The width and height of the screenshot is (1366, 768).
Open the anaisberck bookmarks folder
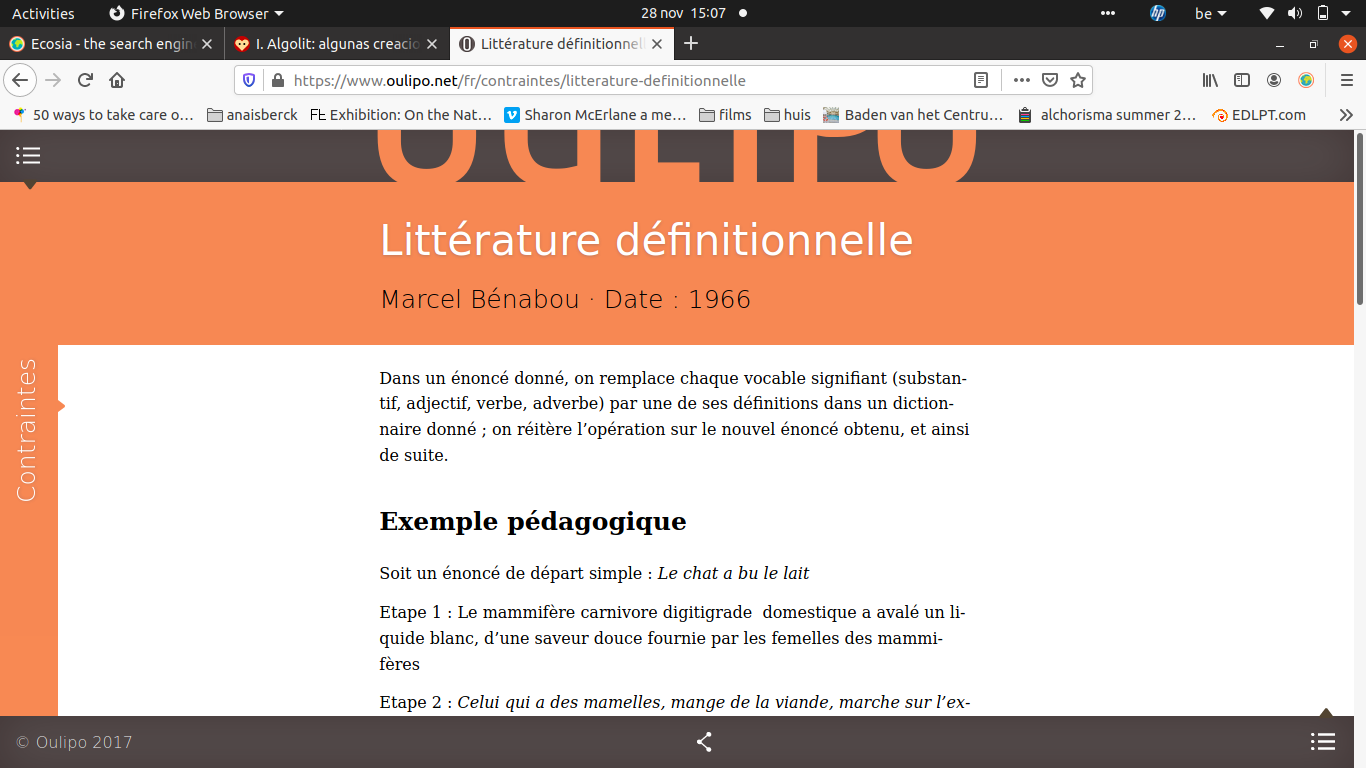tap(252, 115)
